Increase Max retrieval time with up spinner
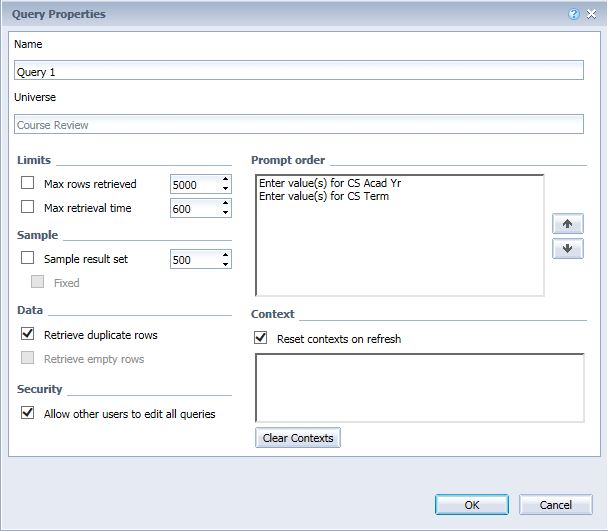 click(225, 203)
